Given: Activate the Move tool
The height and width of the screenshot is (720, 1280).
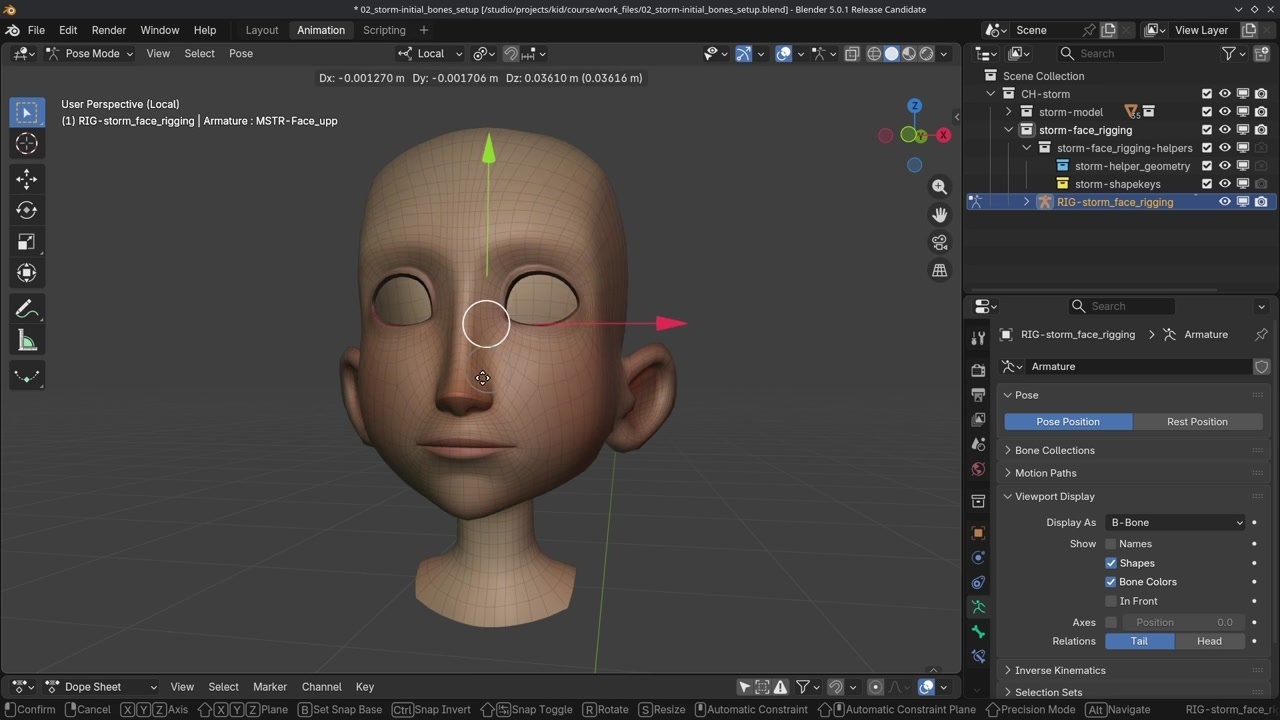Looking at the screenshot, I should tap(27, 179).
